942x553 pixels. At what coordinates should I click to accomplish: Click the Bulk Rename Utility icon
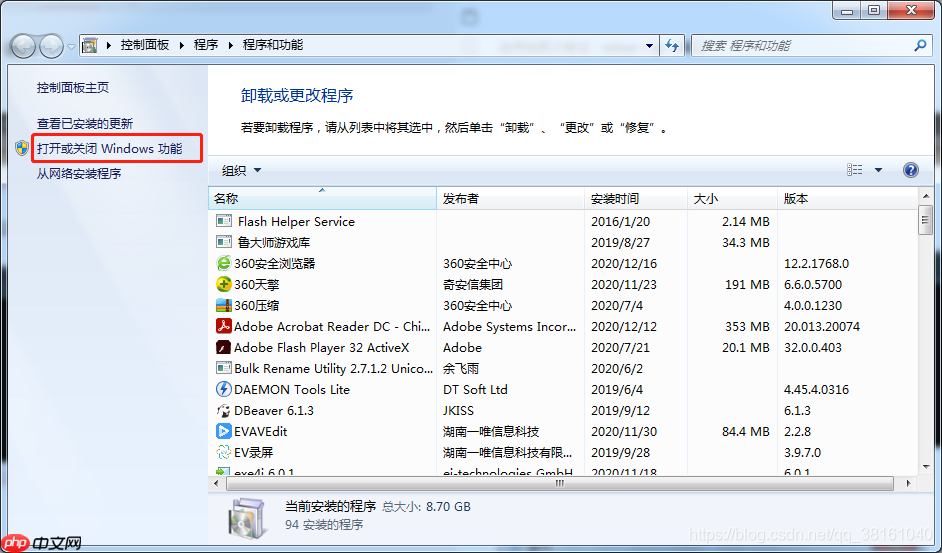(223, 368)
